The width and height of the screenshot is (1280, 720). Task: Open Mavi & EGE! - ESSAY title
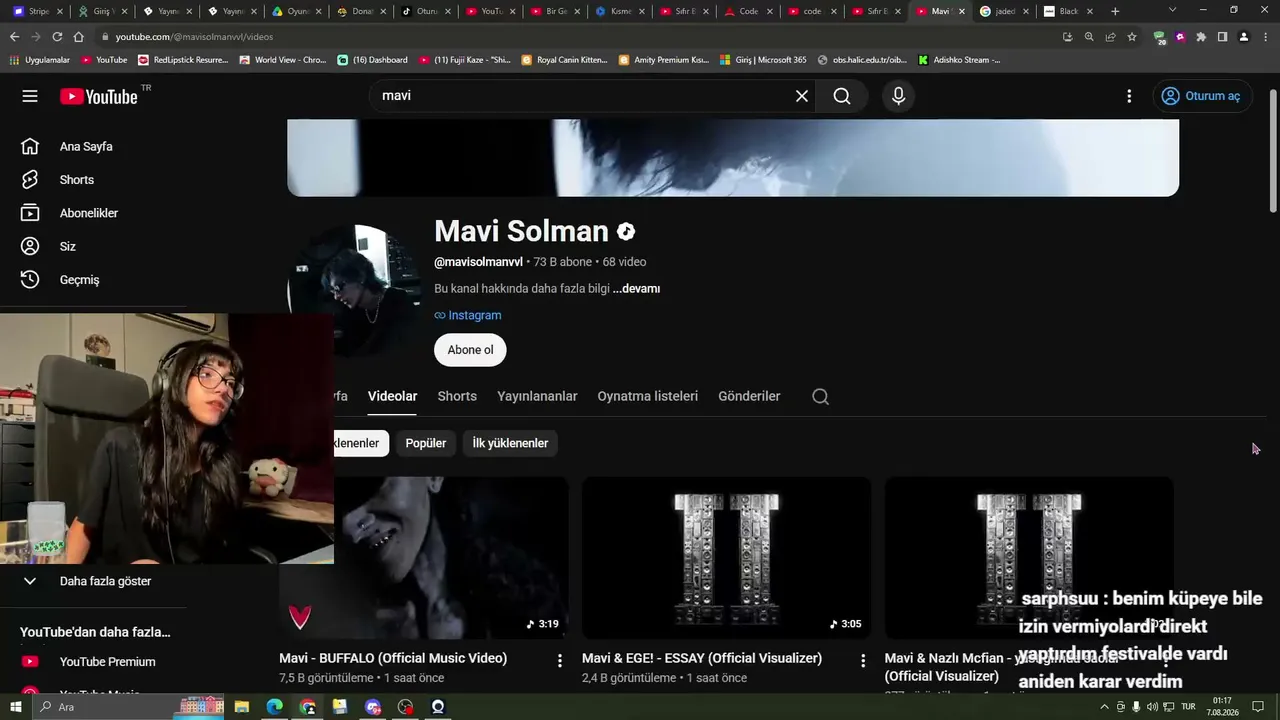click(x=702, y=658)
